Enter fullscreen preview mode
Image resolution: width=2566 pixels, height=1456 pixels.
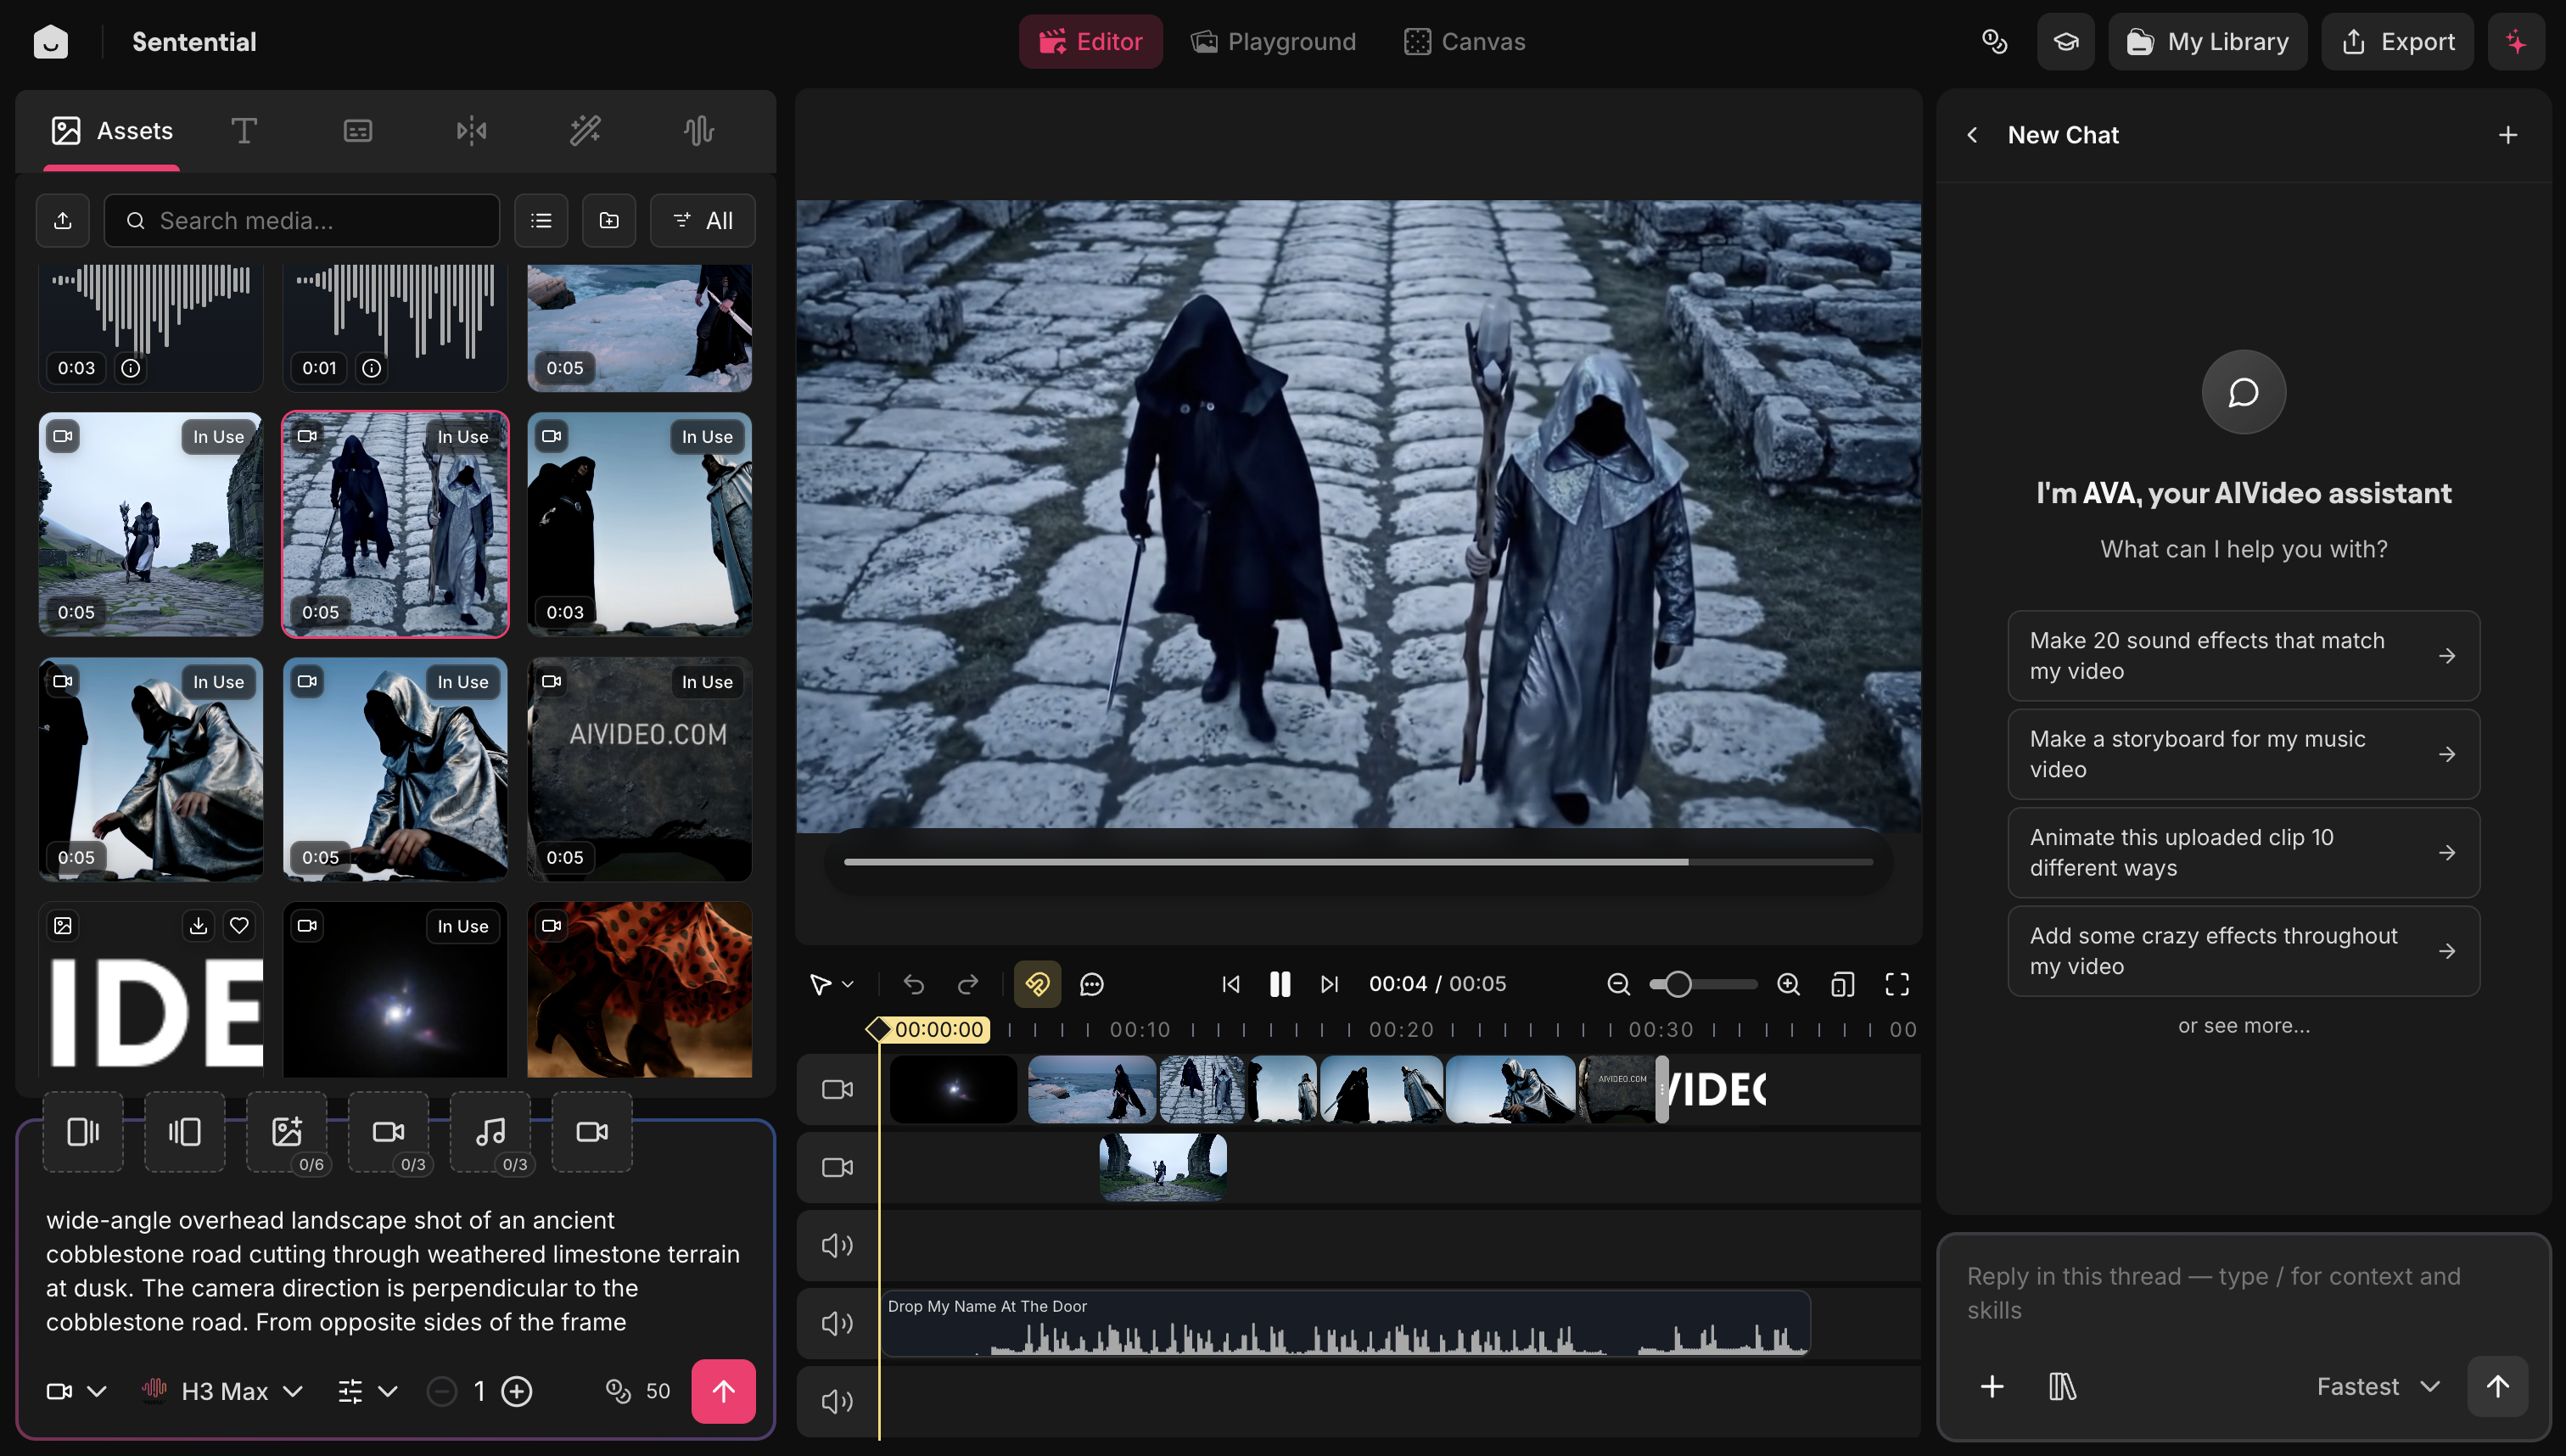pos(1897,984)
